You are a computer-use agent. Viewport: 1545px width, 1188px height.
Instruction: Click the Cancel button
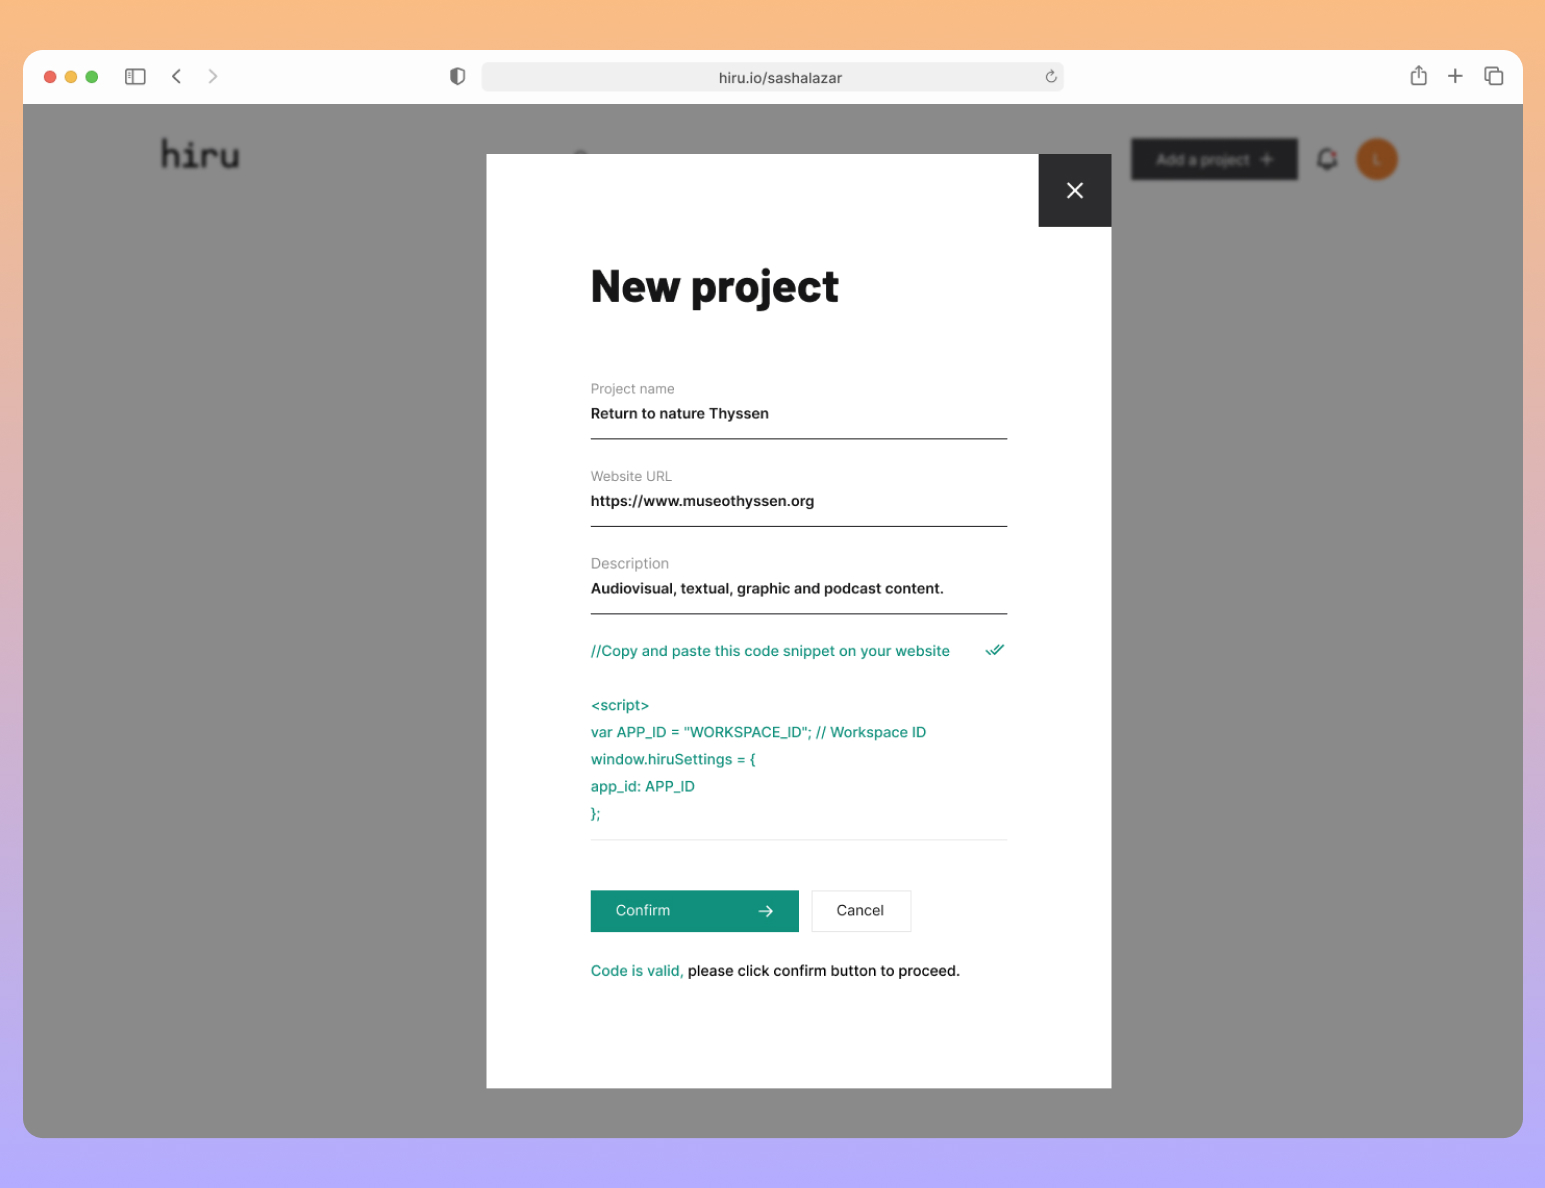click(860, 911)
